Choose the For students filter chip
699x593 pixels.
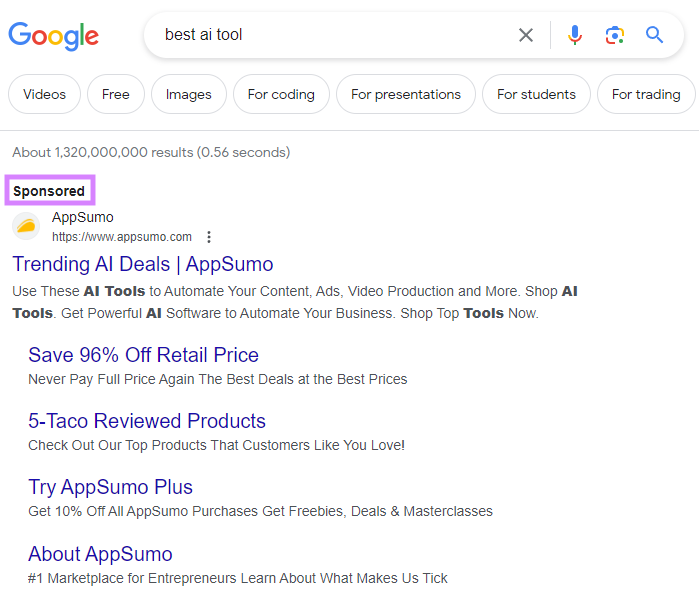click(x=536, y=94)
